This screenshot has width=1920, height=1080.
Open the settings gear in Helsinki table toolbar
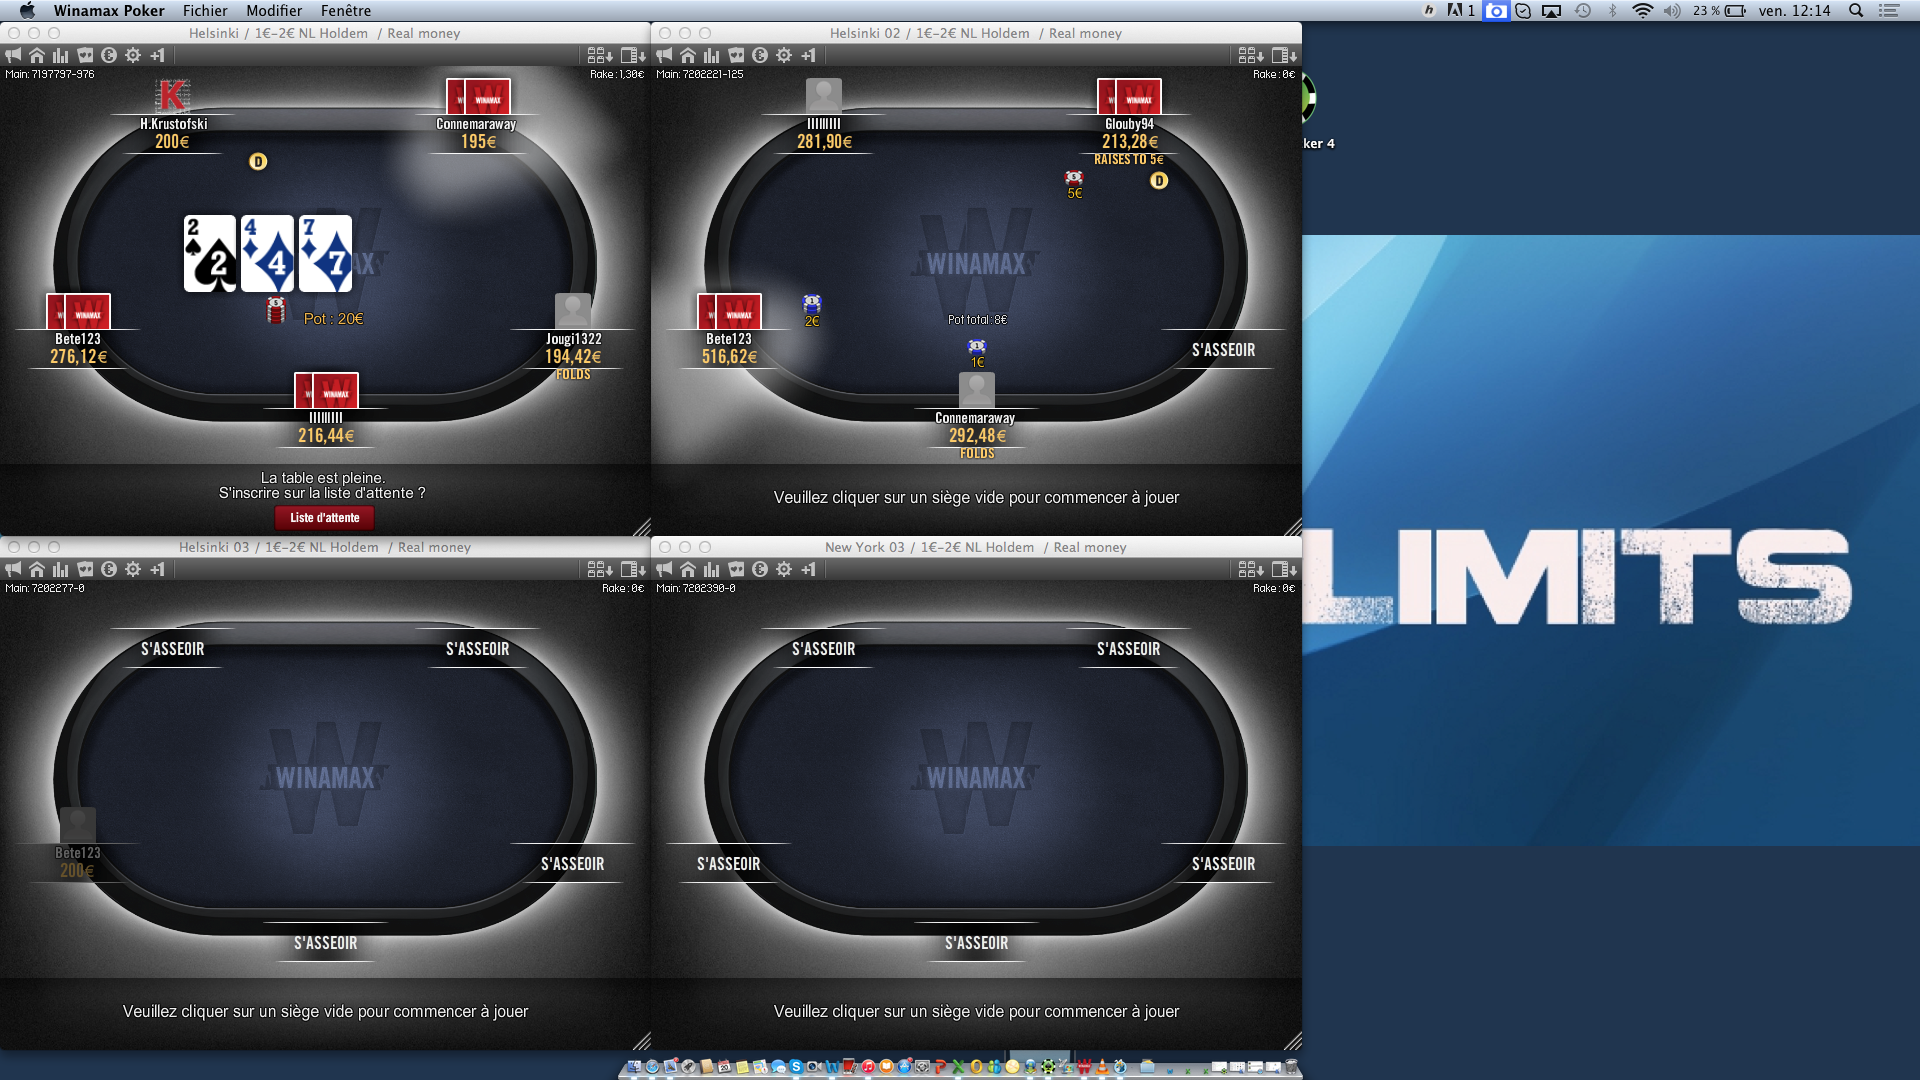(x=133, y=55)
